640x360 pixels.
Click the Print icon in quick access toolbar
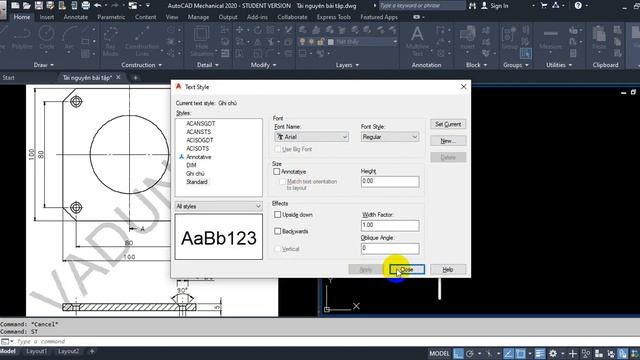point(86,6)
